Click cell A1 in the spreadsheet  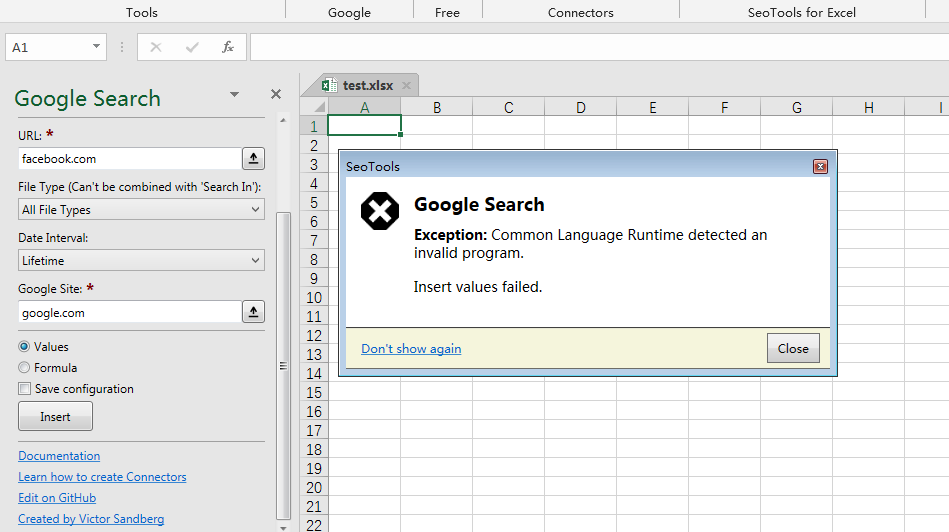coord(364,125)
